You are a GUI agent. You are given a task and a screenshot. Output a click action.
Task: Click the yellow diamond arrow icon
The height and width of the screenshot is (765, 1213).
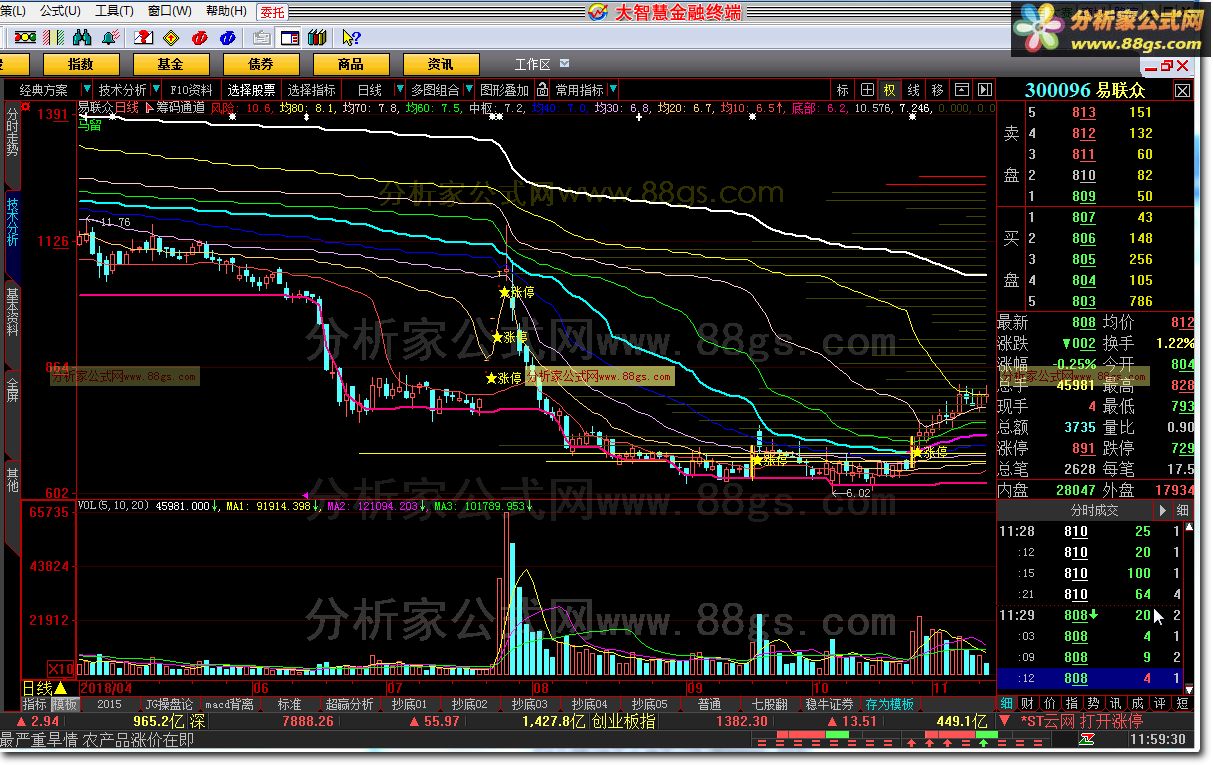[171, 38]
